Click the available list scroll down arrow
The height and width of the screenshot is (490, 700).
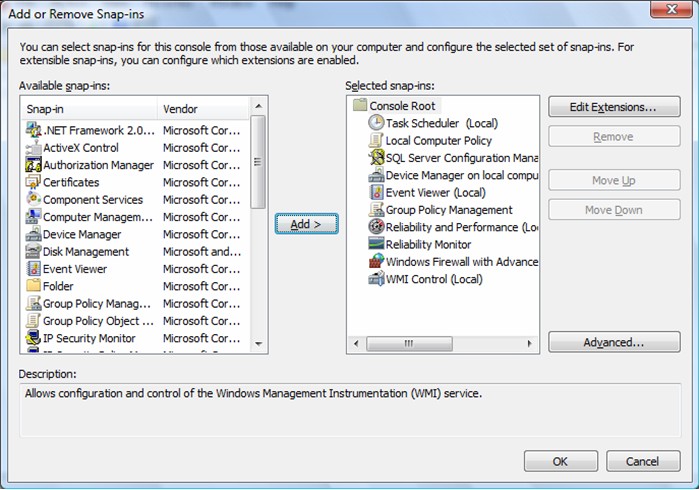click(258, 344)
